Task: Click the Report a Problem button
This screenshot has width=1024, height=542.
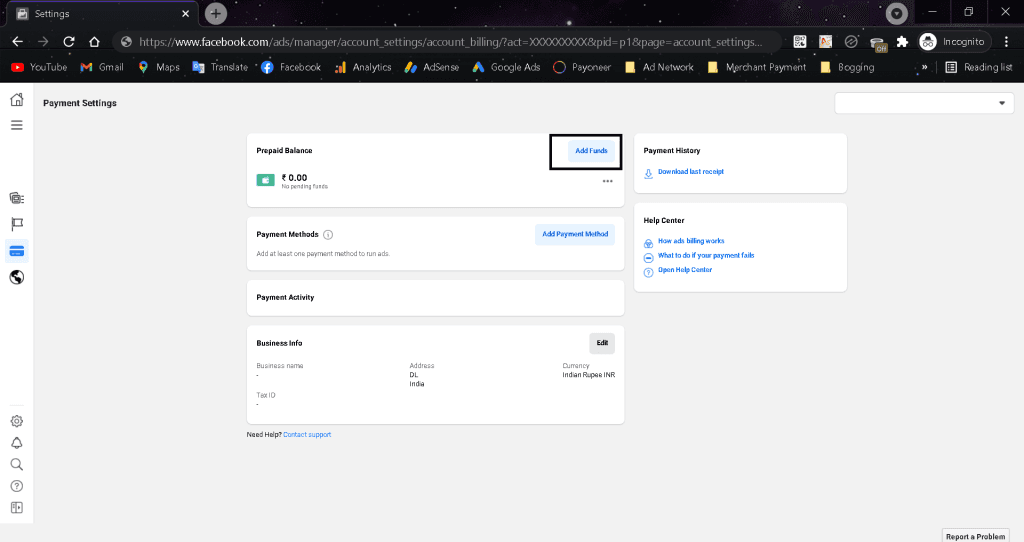Action: tap(976, 536)
